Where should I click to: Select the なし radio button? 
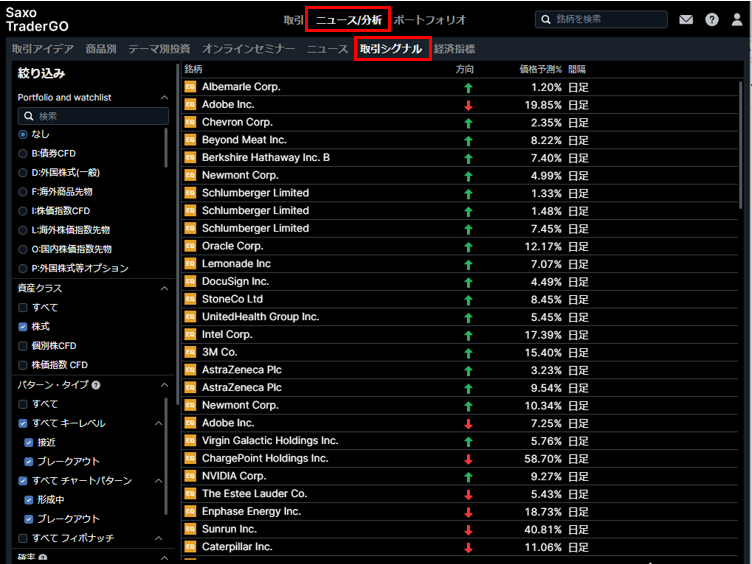pos(23,134)
